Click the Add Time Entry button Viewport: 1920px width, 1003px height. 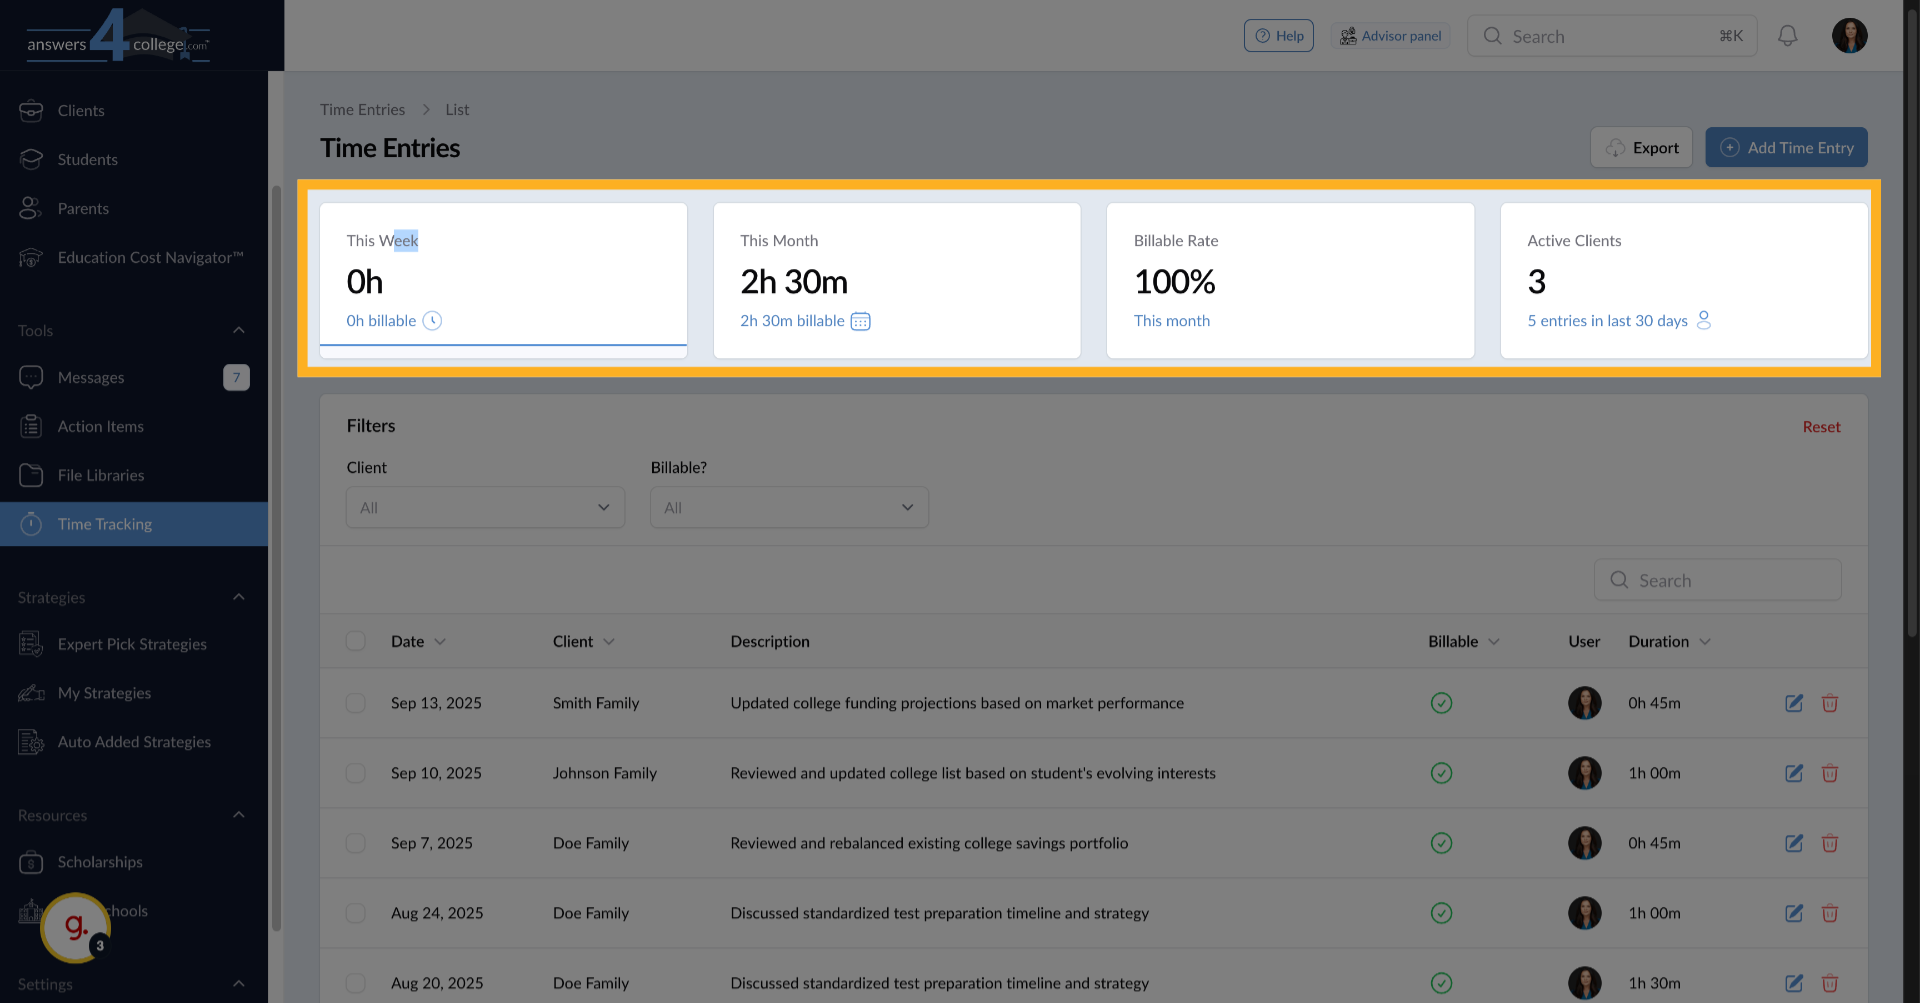(1786, 147)
